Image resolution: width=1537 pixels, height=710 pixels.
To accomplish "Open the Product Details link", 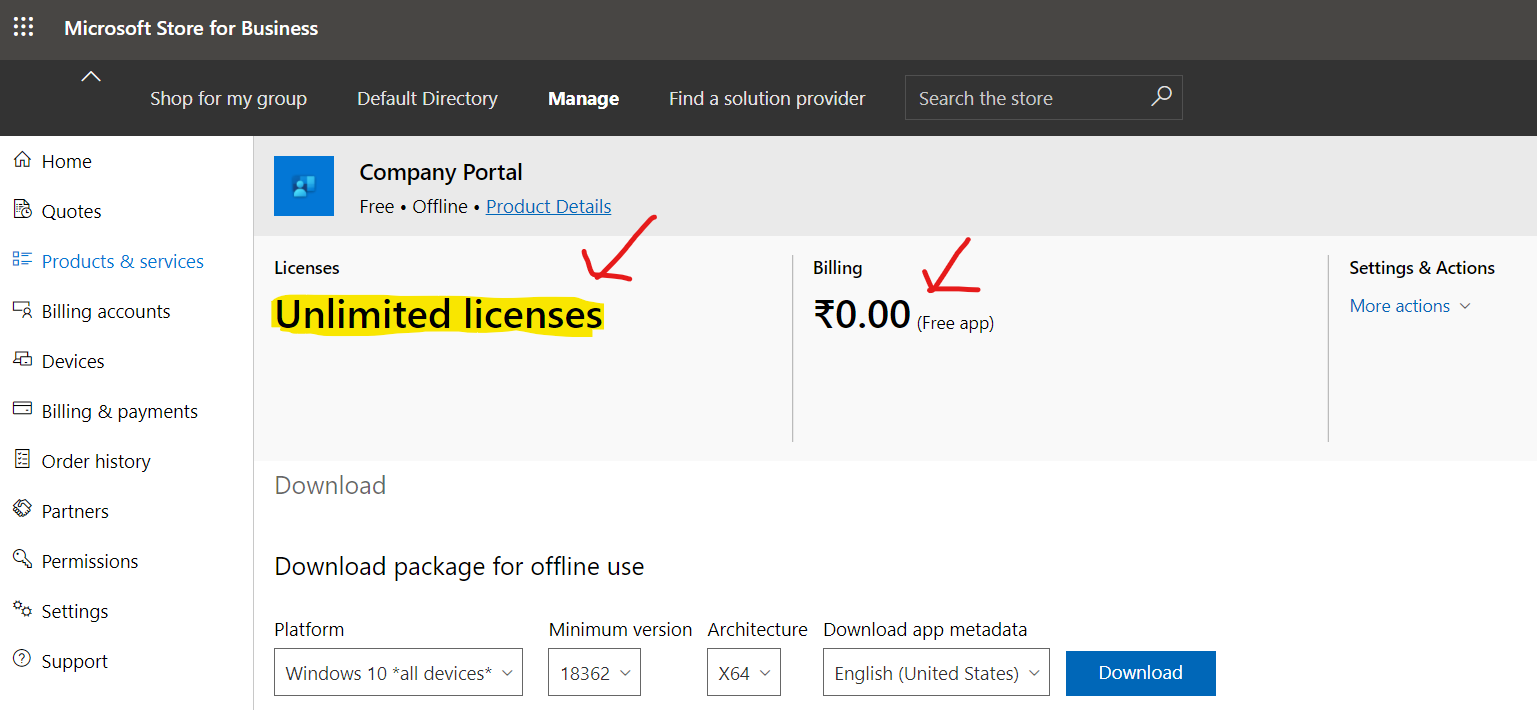I will [549, 206].
